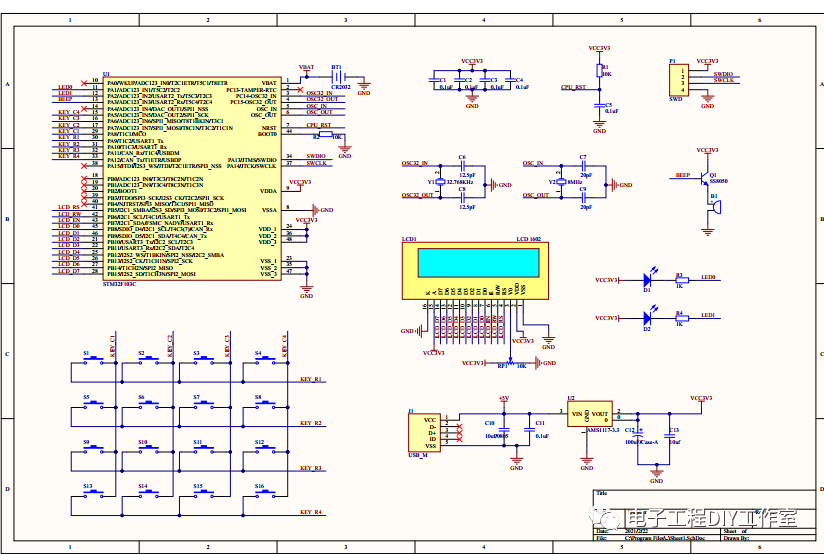The height and width of the screenshot is (554, 824).
Task: Click the SWD header P1 connector
Action: pos(678,80)
